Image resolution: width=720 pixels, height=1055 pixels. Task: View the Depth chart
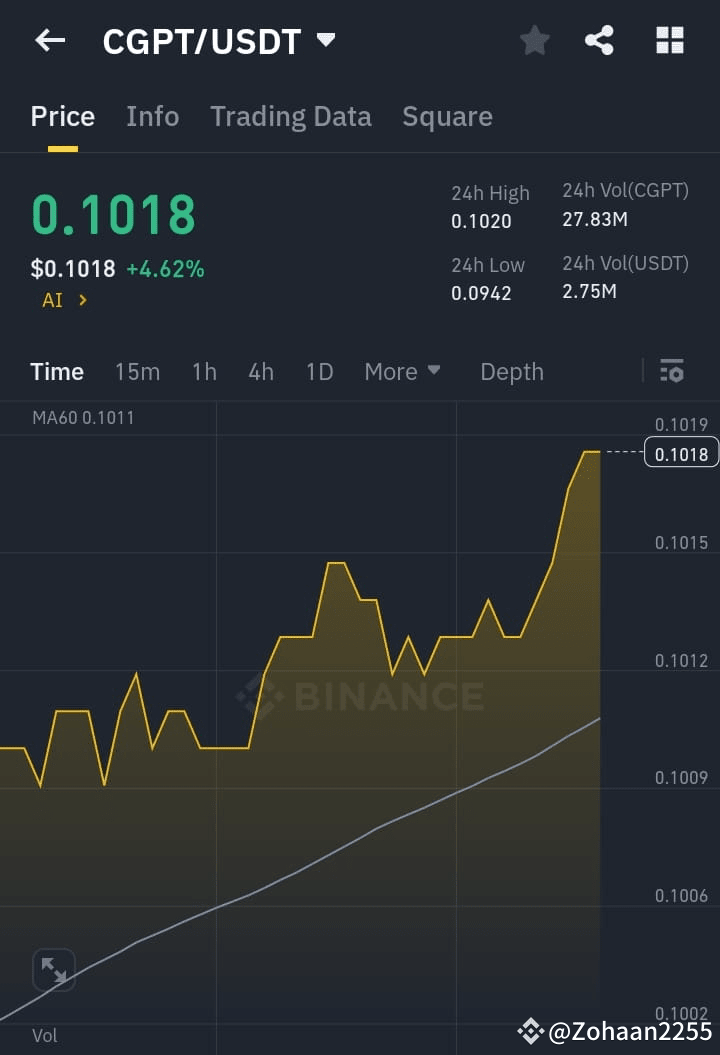[512, 371]
